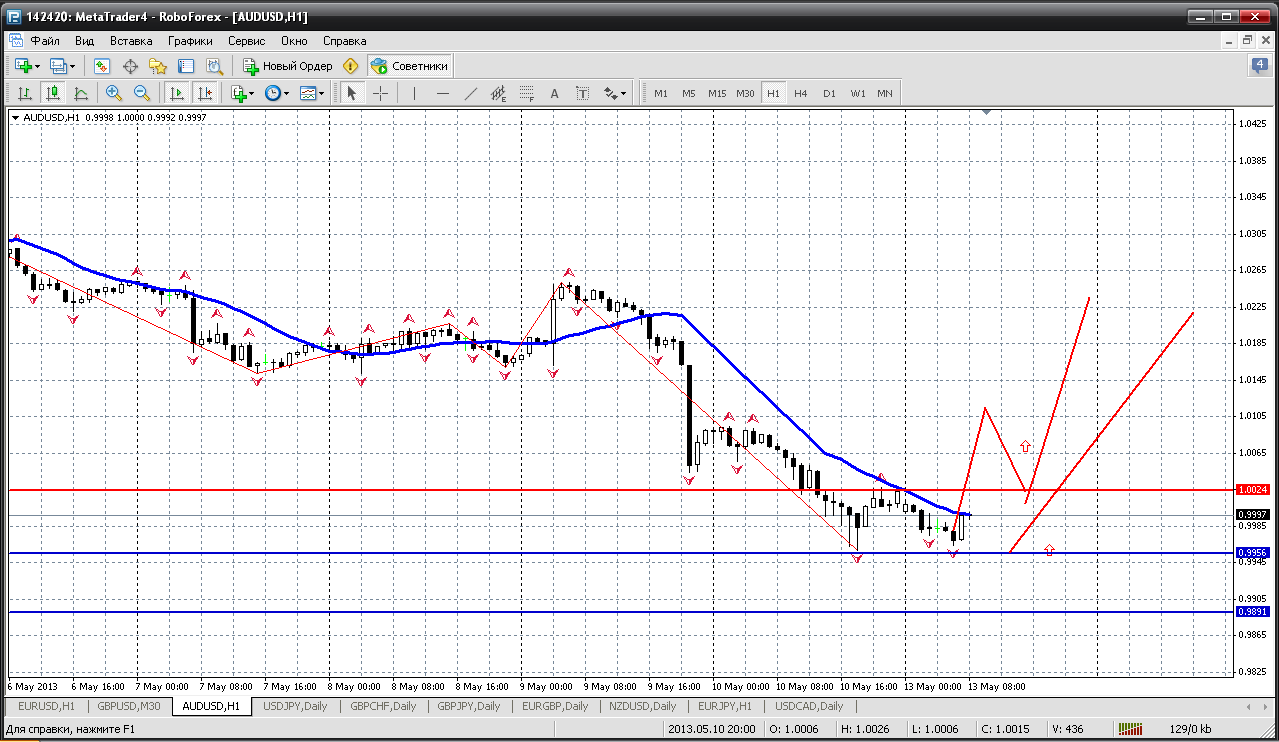The image size is (1279, 742).
Task: Select the Text (A) drawing tool
Action: point(555,93)
